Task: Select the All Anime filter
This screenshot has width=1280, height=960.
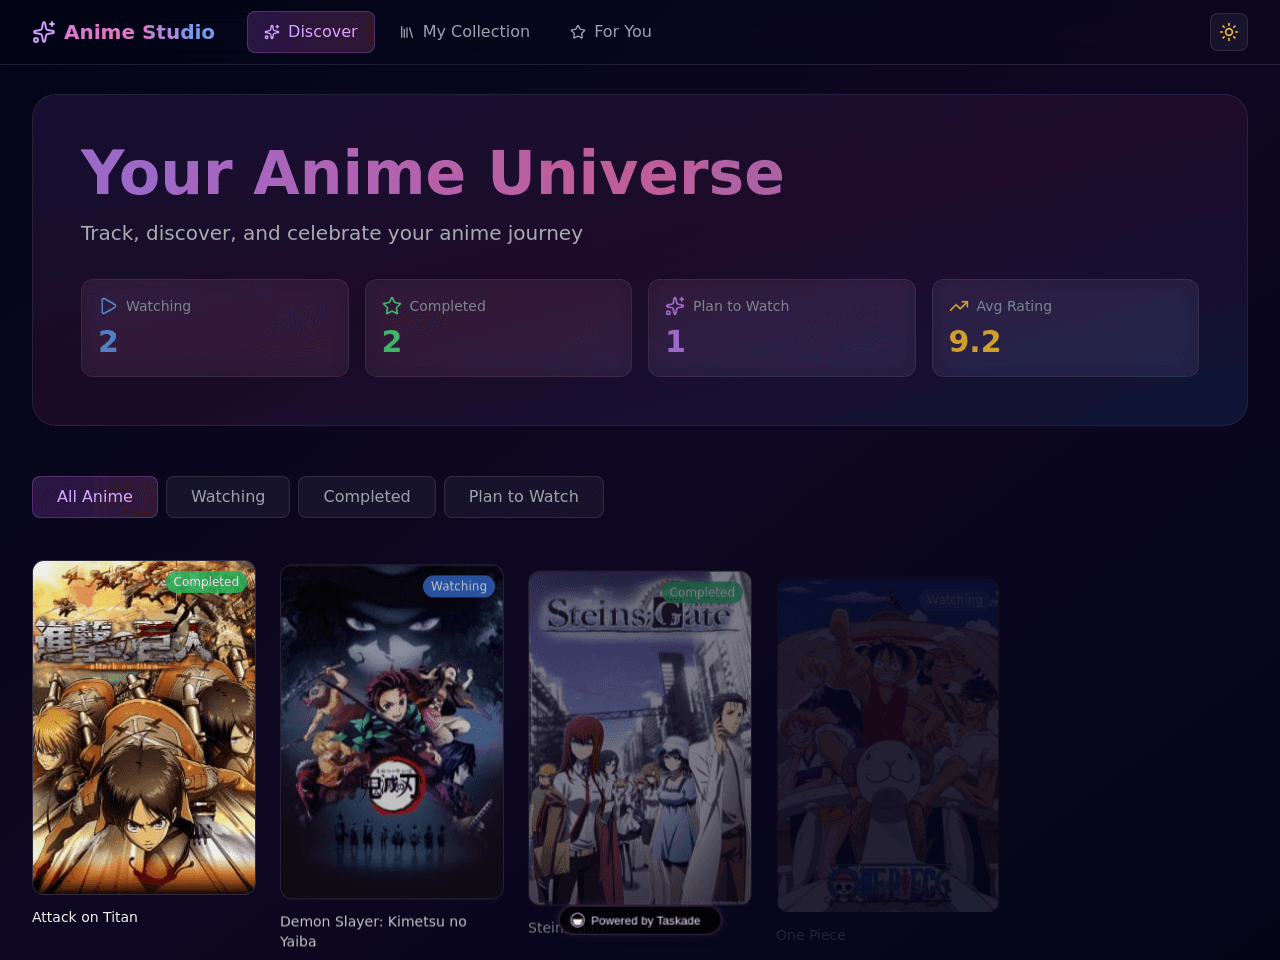Action: click(95, 497)
